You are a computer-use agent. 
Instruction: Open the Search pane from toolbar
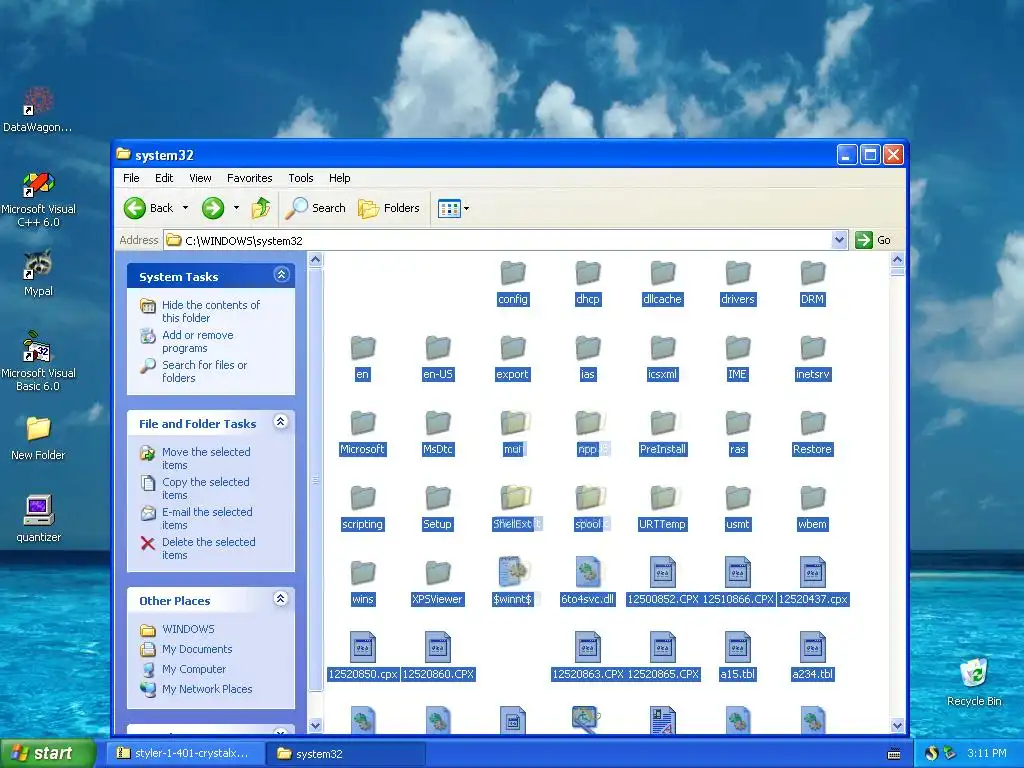(315, 208)
